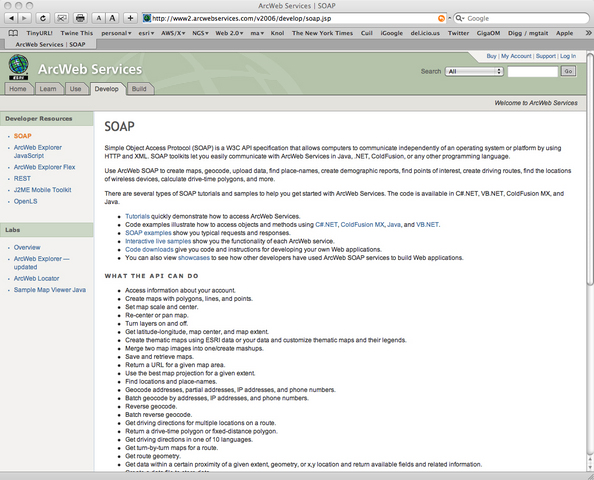Select the Develop tab

(106, 89)
